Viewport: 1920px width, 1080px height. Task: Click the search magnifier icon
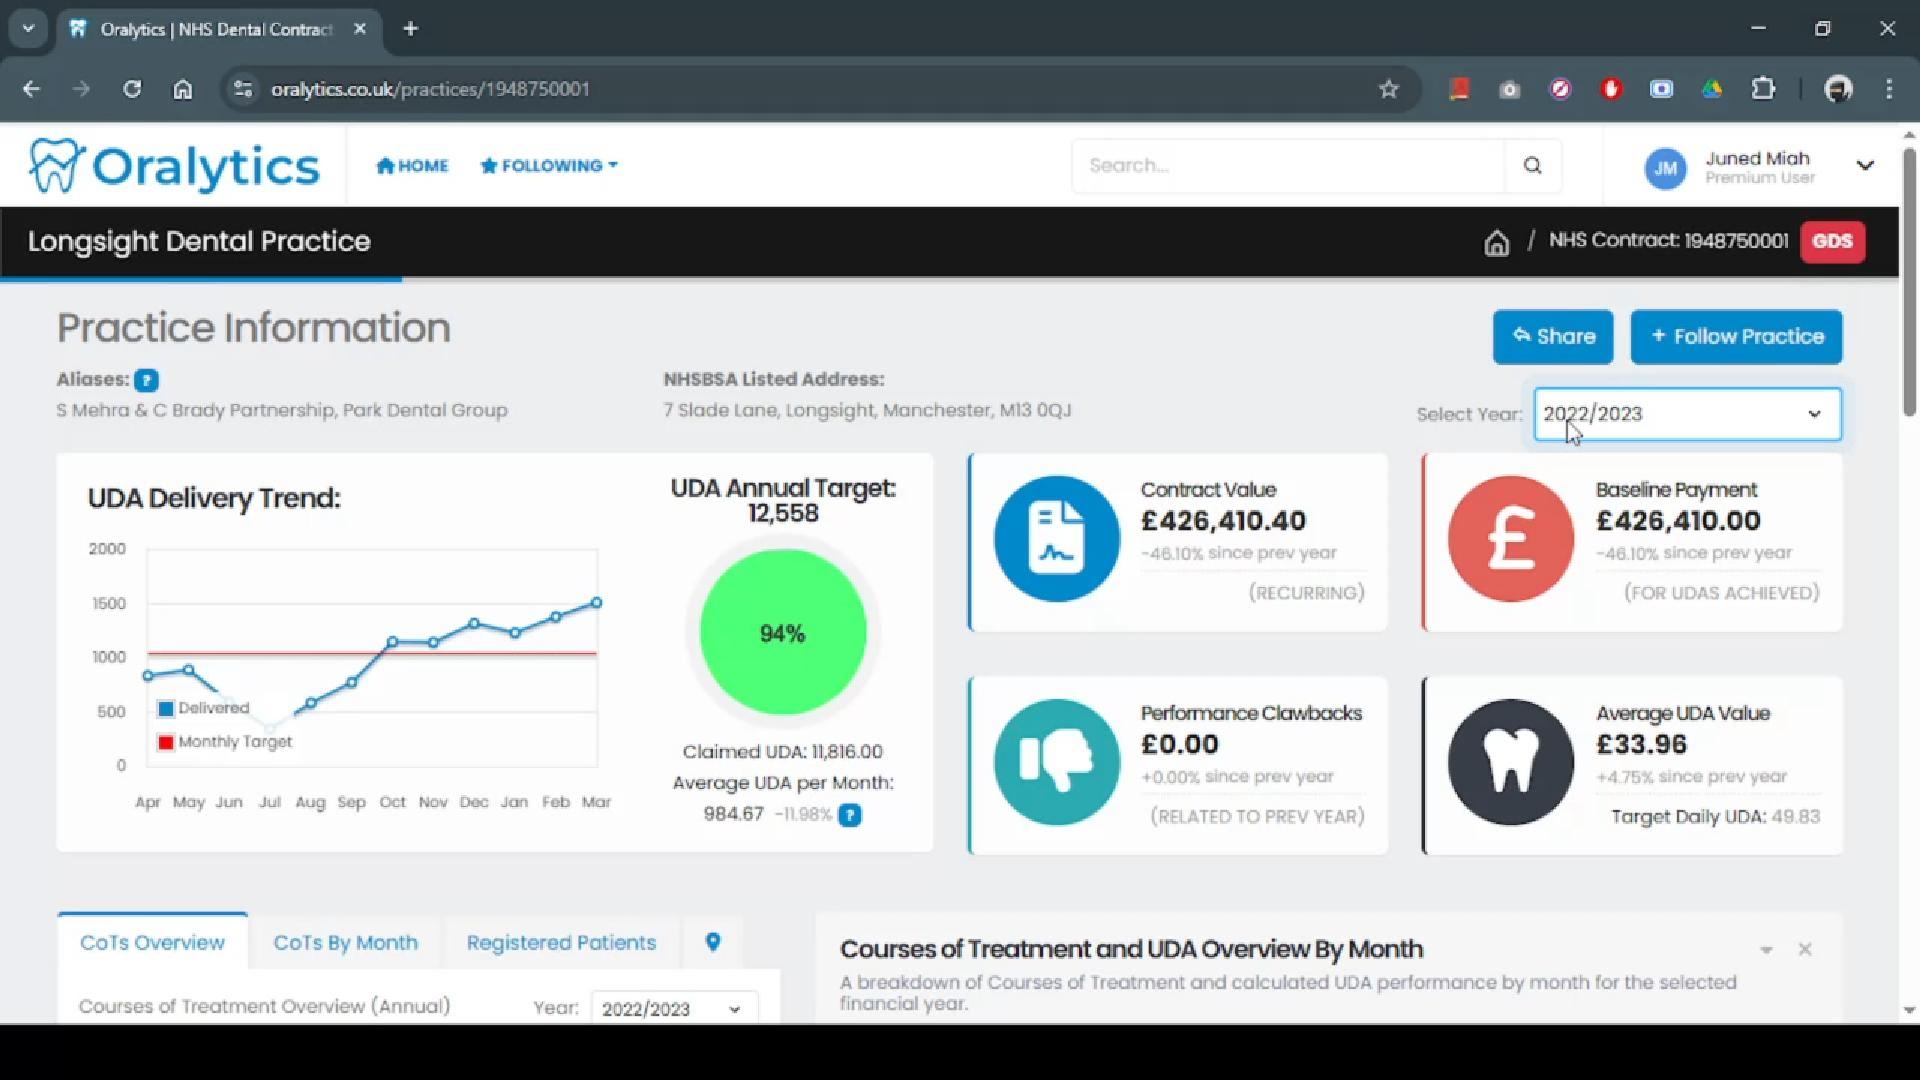click(1533, 165)
